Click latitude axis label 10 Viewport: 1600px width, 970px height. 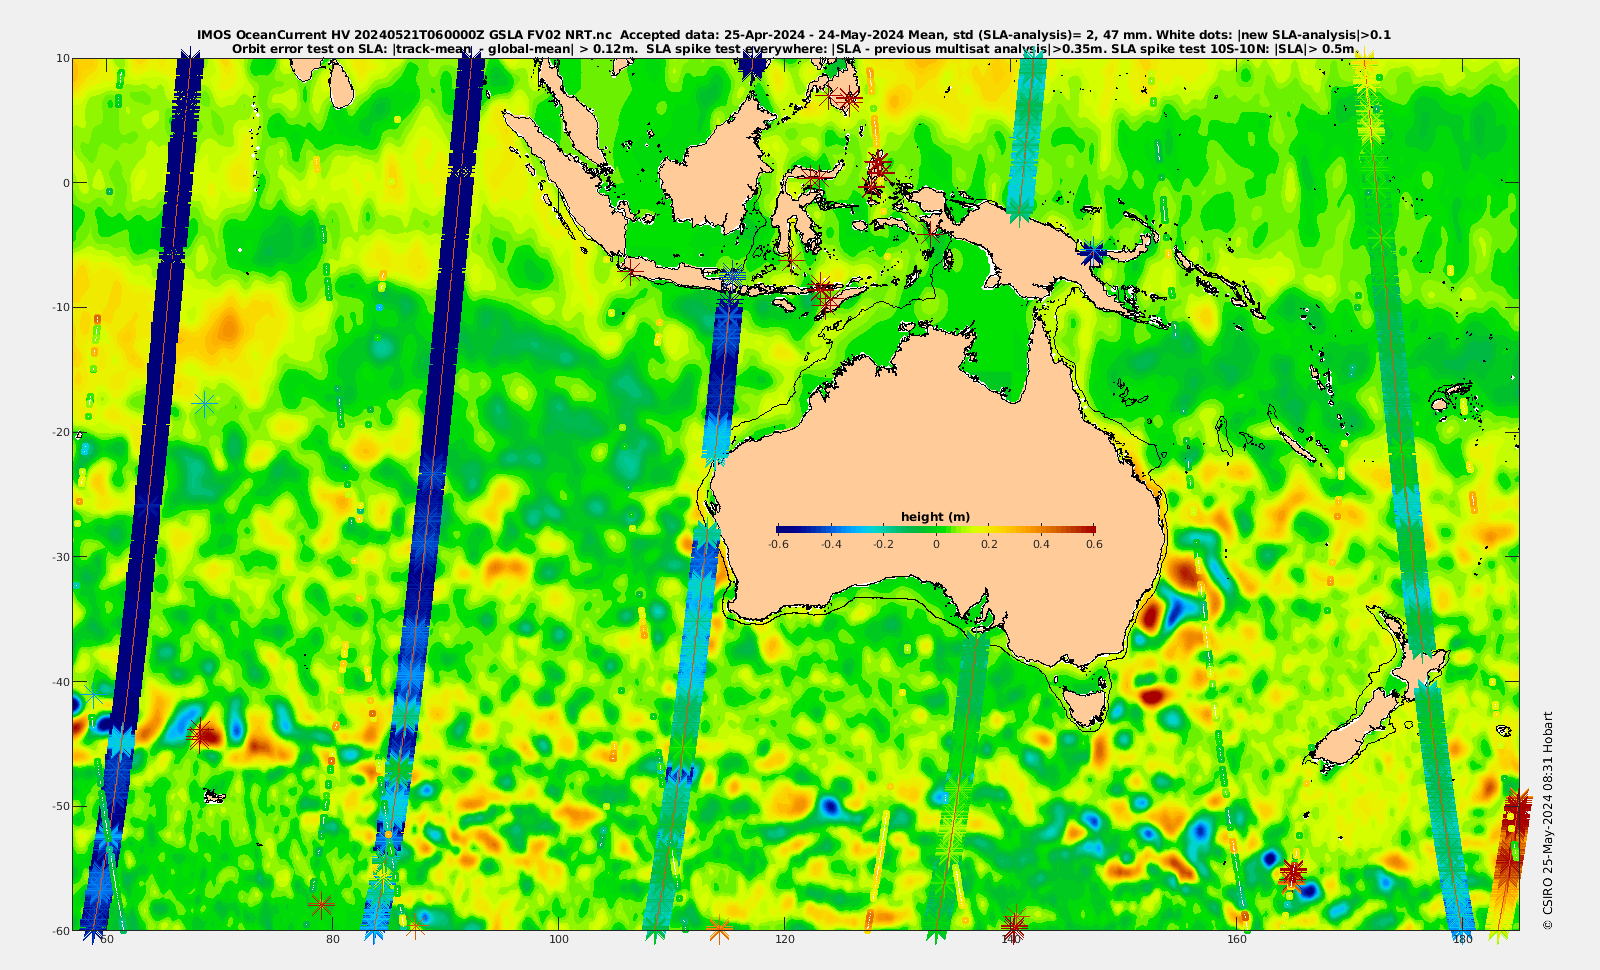tap(63, 58)
